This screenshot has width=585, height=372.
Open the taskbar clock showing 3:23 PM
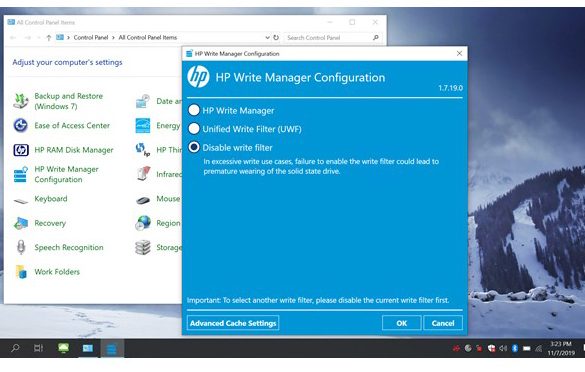(x=561, y=348)
